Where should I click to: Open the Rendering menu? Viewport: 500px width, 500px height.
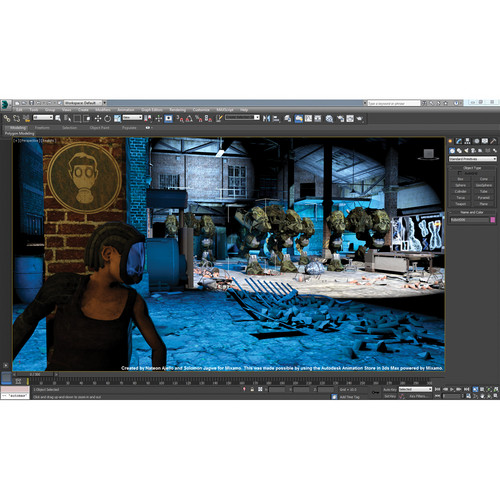pyautogui.click(x=178, y=110)
